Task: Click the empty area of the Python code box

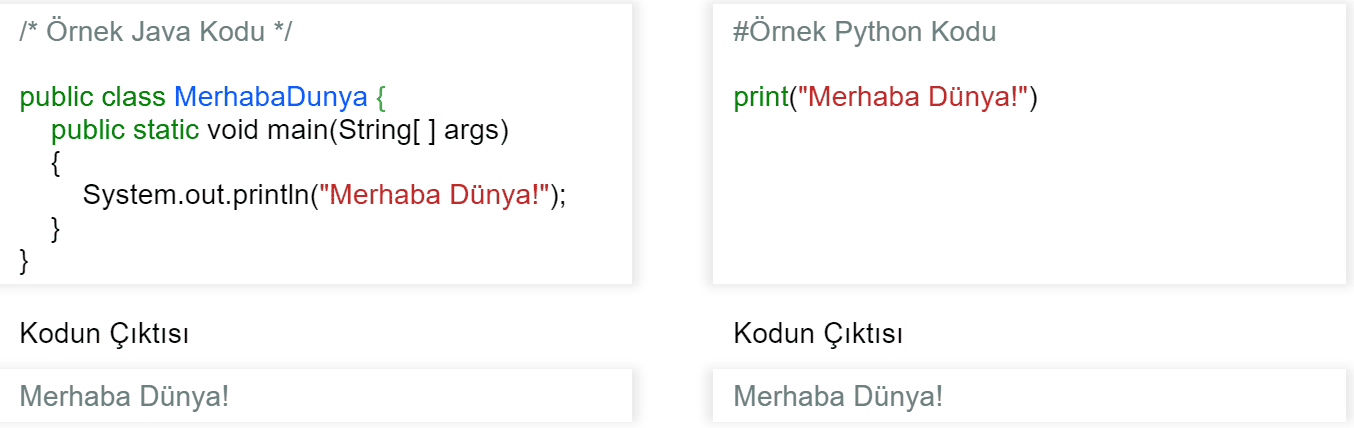Action: [x=1030, y=200]
